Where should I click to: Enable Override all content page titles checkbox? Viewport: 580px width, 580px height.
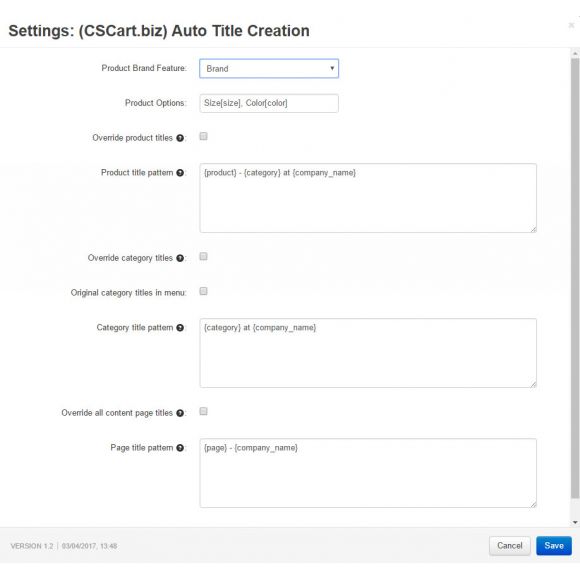203,411
